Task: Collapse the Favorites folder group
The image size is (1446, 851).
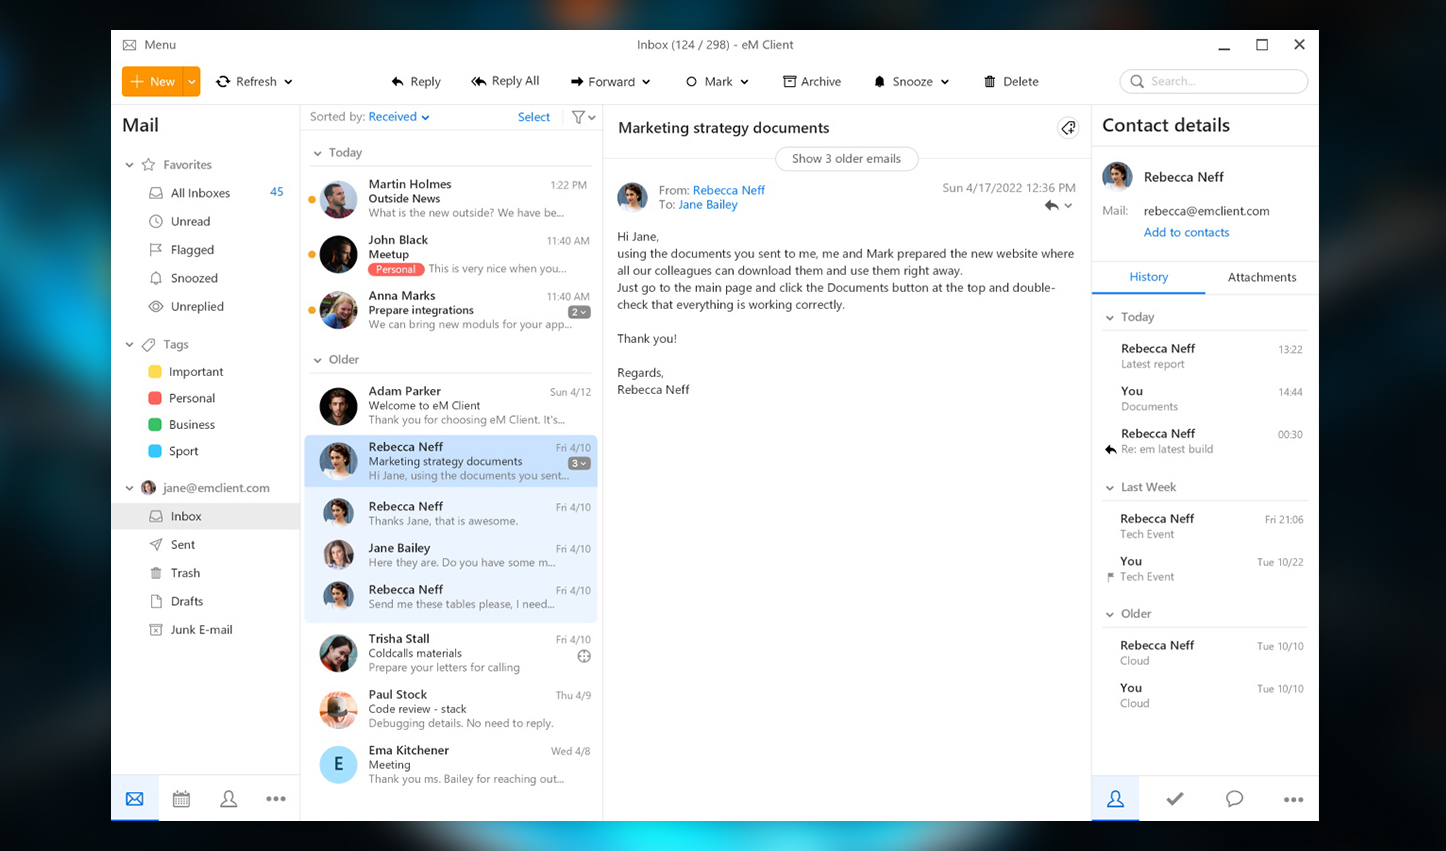Action: [129, 165]
